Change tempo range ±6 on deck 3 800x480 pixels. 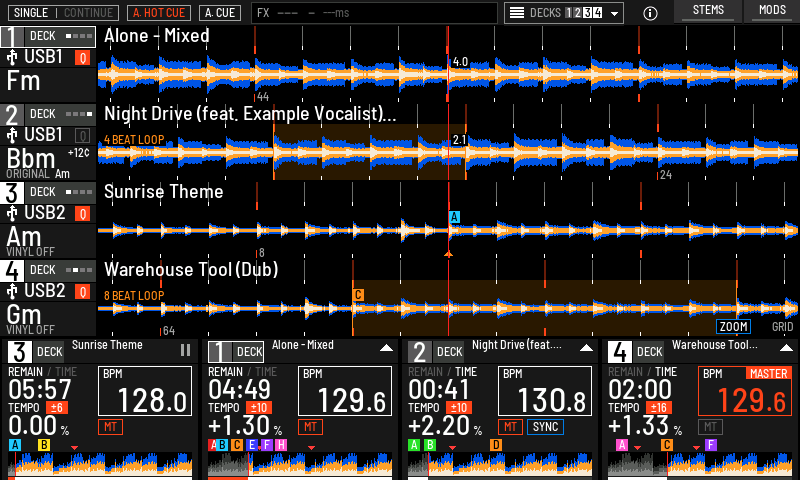57,408
